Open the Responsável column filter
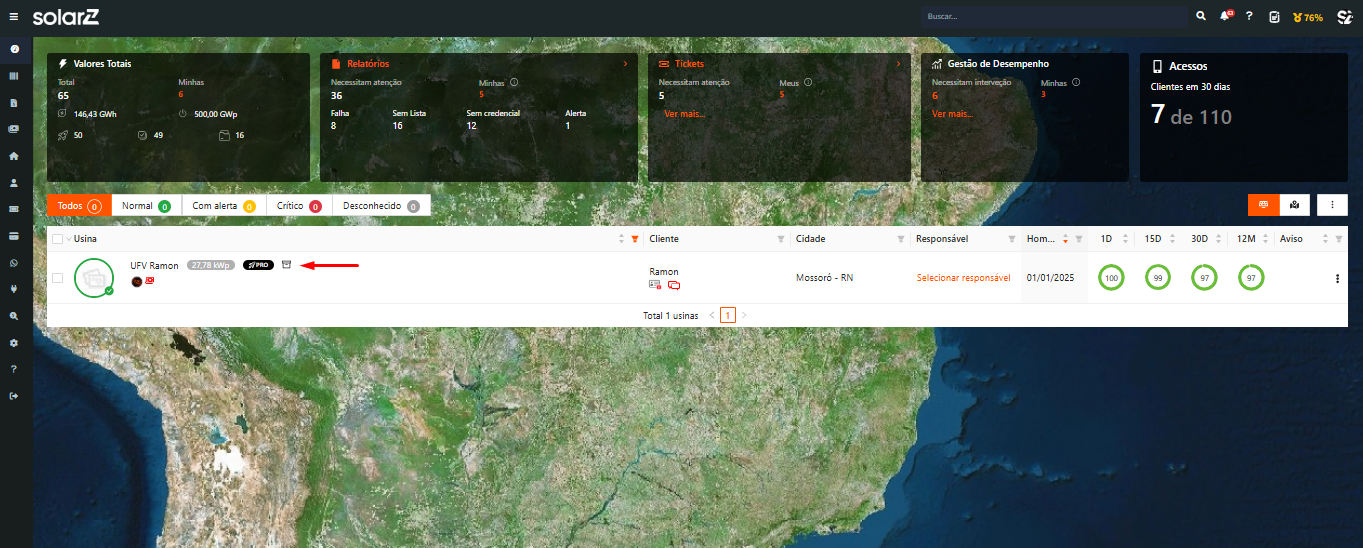This screenshot has height=548, width=1363. pos(1011,240)
